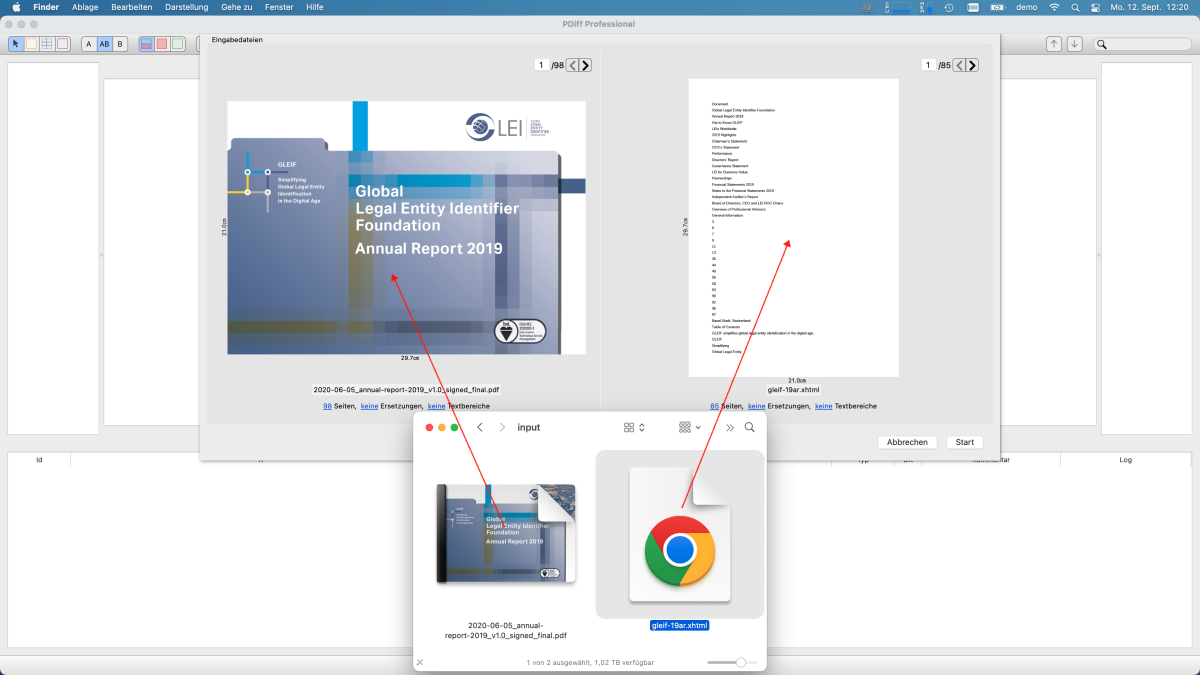Open Control Center in menu bar
Viewport: 1200px width, 675px height.
(x=1095, y=7)
